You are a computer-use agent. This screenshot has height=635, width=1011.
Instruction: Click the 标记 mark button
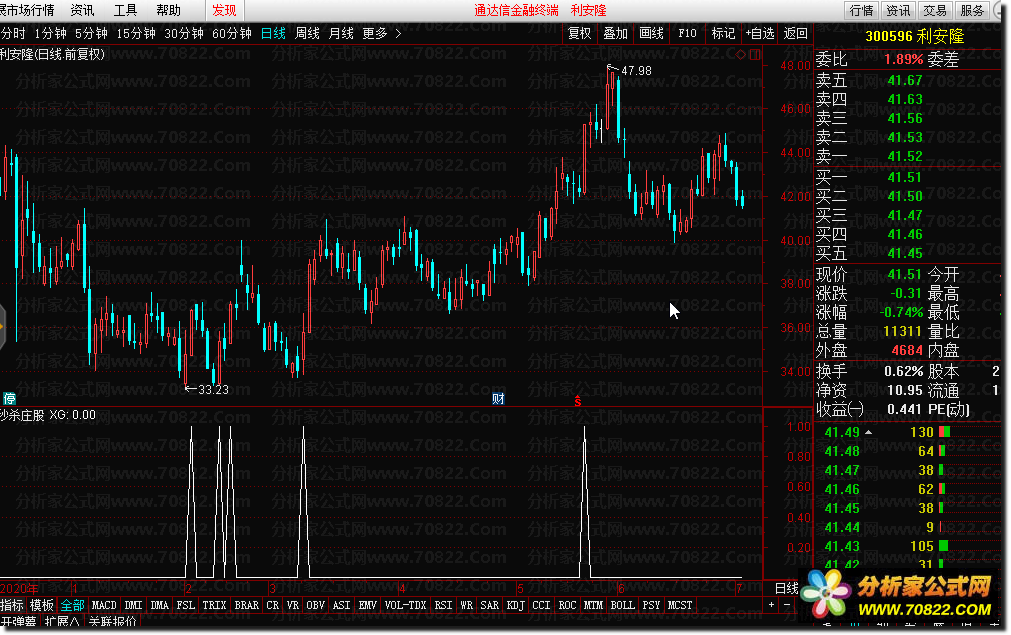click(x=723, y=34)
